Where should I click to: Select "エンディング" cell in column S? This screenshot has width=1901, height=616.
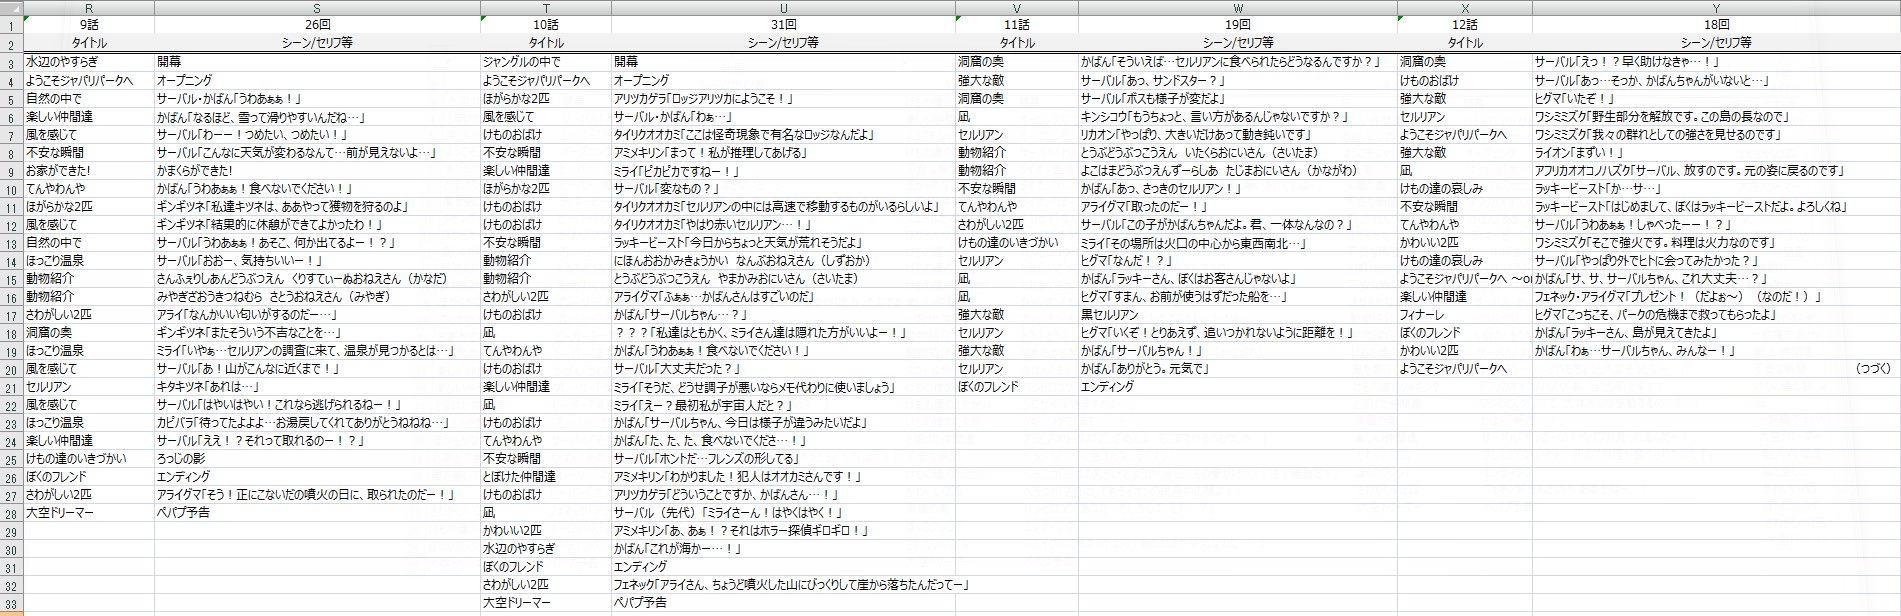pyautogui.click(x=317, y=477)
